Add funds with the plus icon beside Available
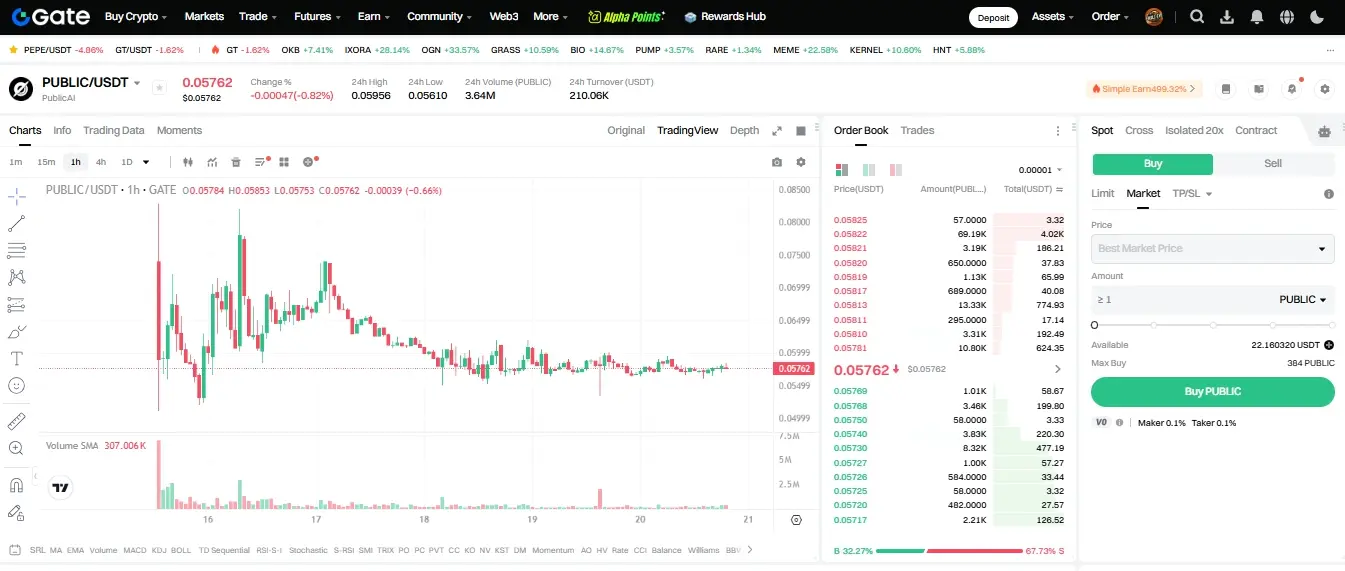Image resolution: width=1345 pixels, height=571 pixels. click(x=1329, y=345)
